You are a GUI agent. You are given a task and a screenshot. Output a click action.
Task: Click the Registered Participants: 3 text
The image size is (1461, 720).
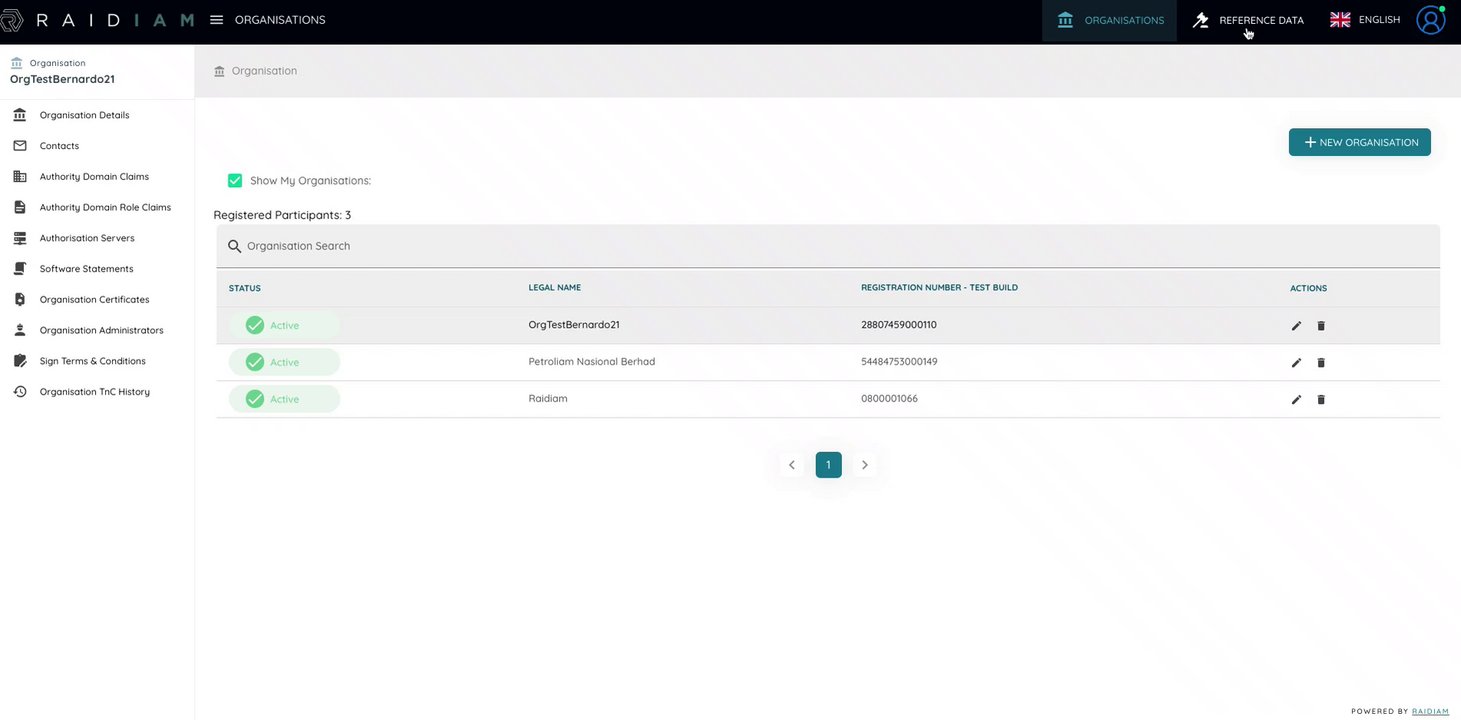(282, 215)
